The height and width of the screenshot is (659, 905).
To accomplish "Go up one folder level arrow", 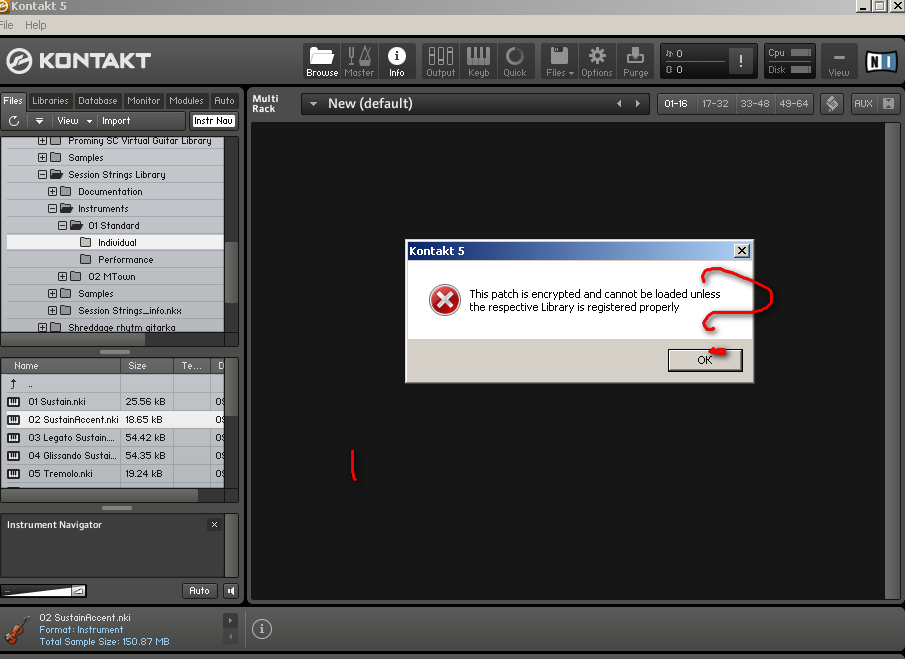I will pyautogui.click(x=13, y=384).
